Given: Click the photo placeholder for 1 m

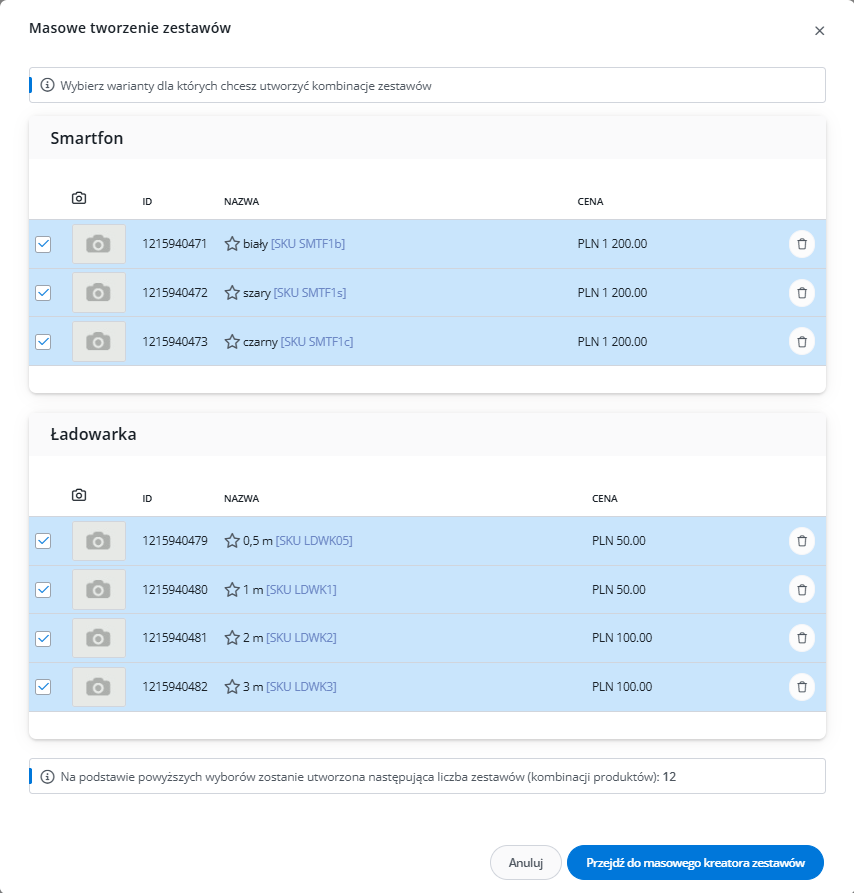Looking at the screenshot, I should click(98, 589).
